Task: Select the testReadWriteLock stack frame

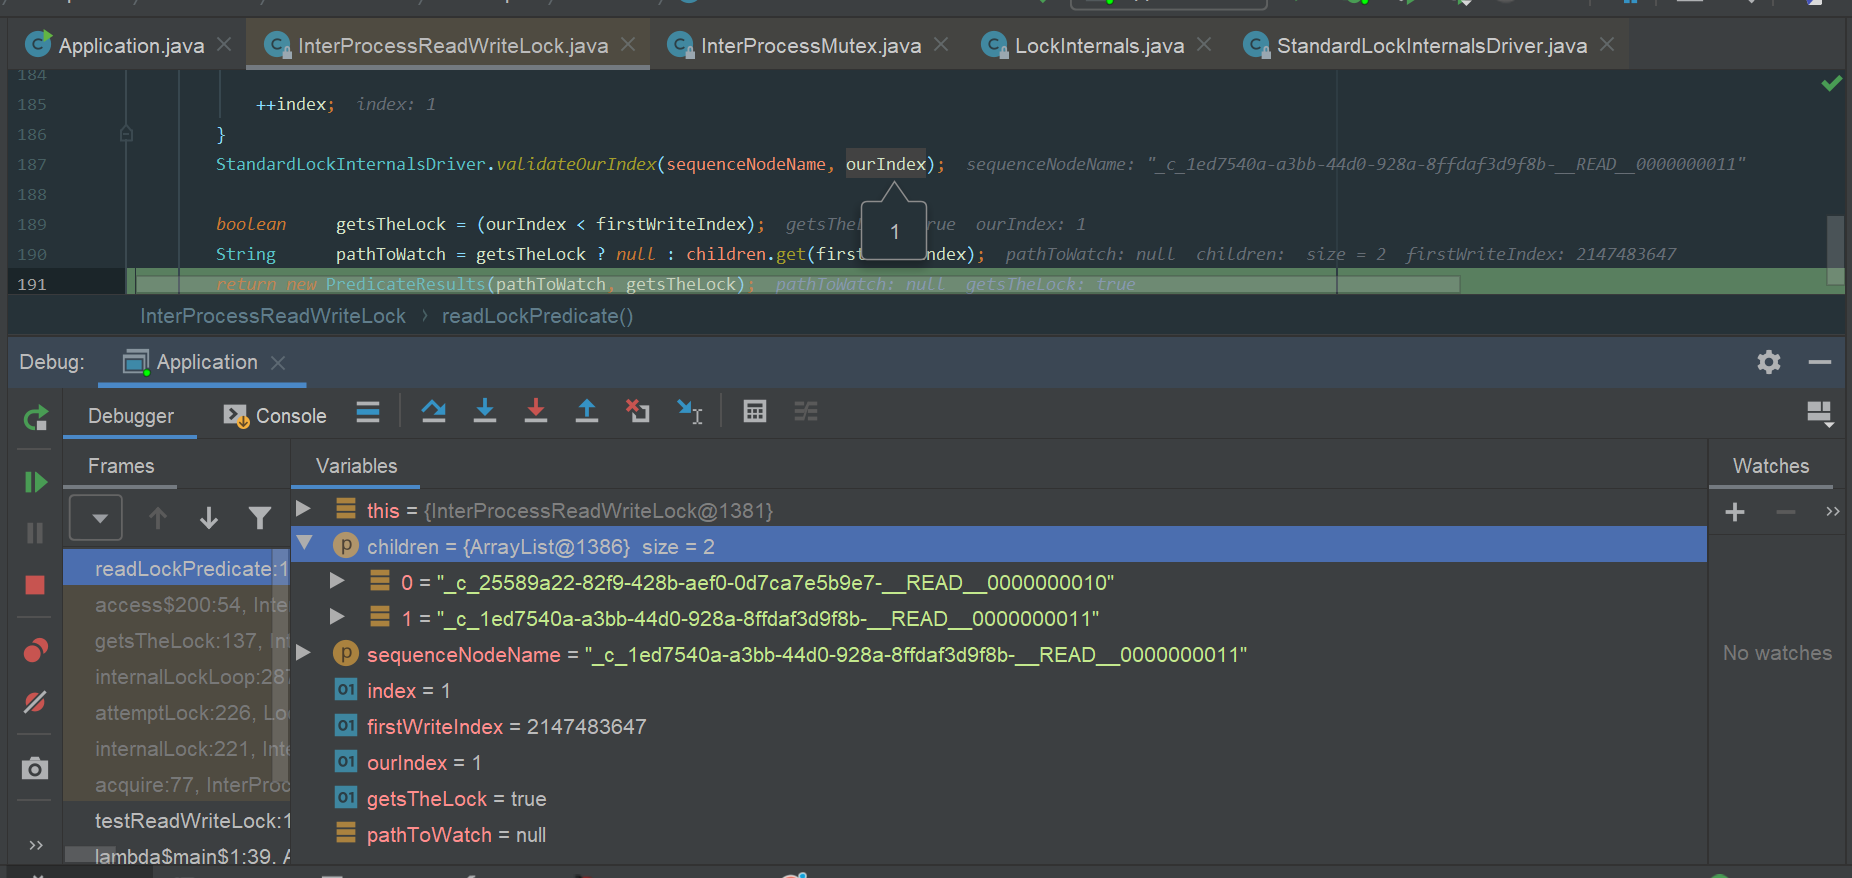Action: pos(178,821)
